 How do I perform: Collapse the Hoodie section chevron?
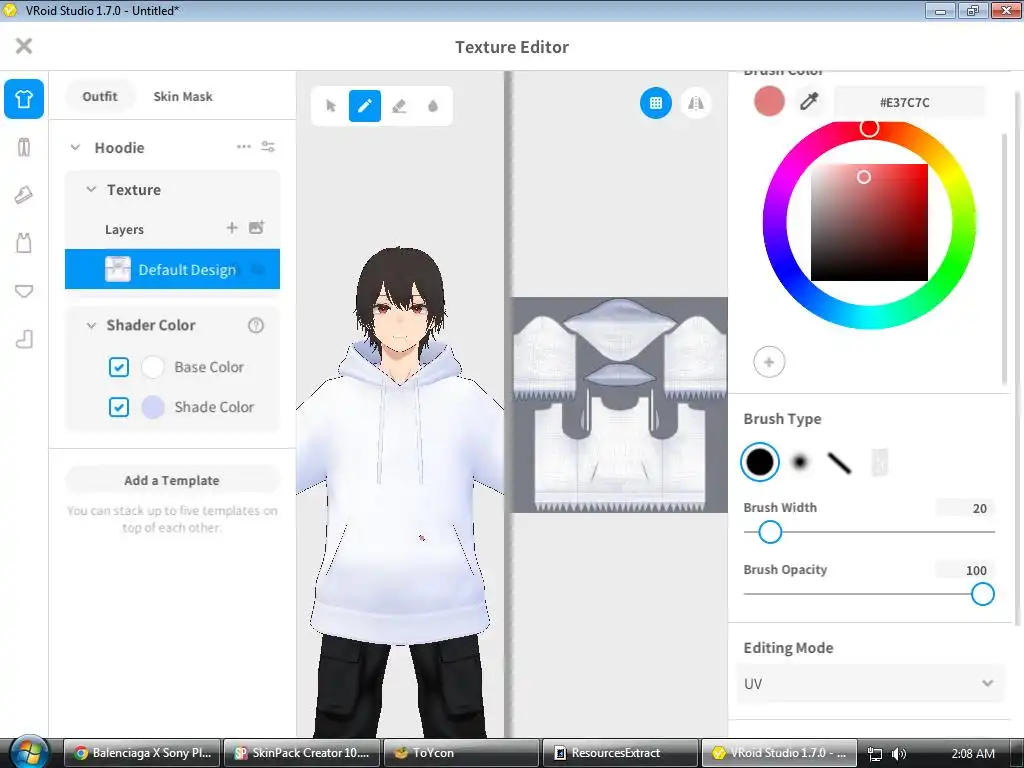[75, 148]
